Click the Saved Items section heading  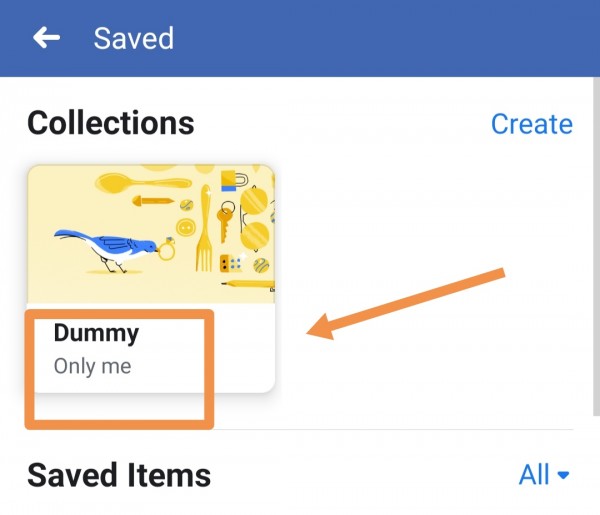(118, 474)
